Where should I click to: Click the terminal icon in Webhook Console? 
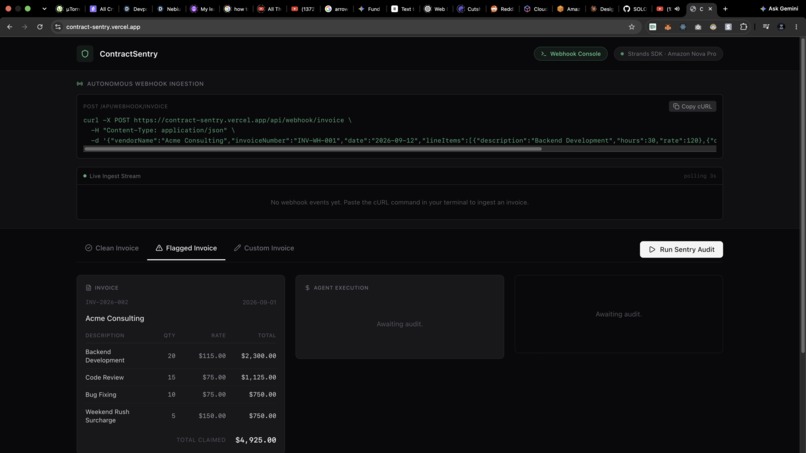tap(543, 53)
